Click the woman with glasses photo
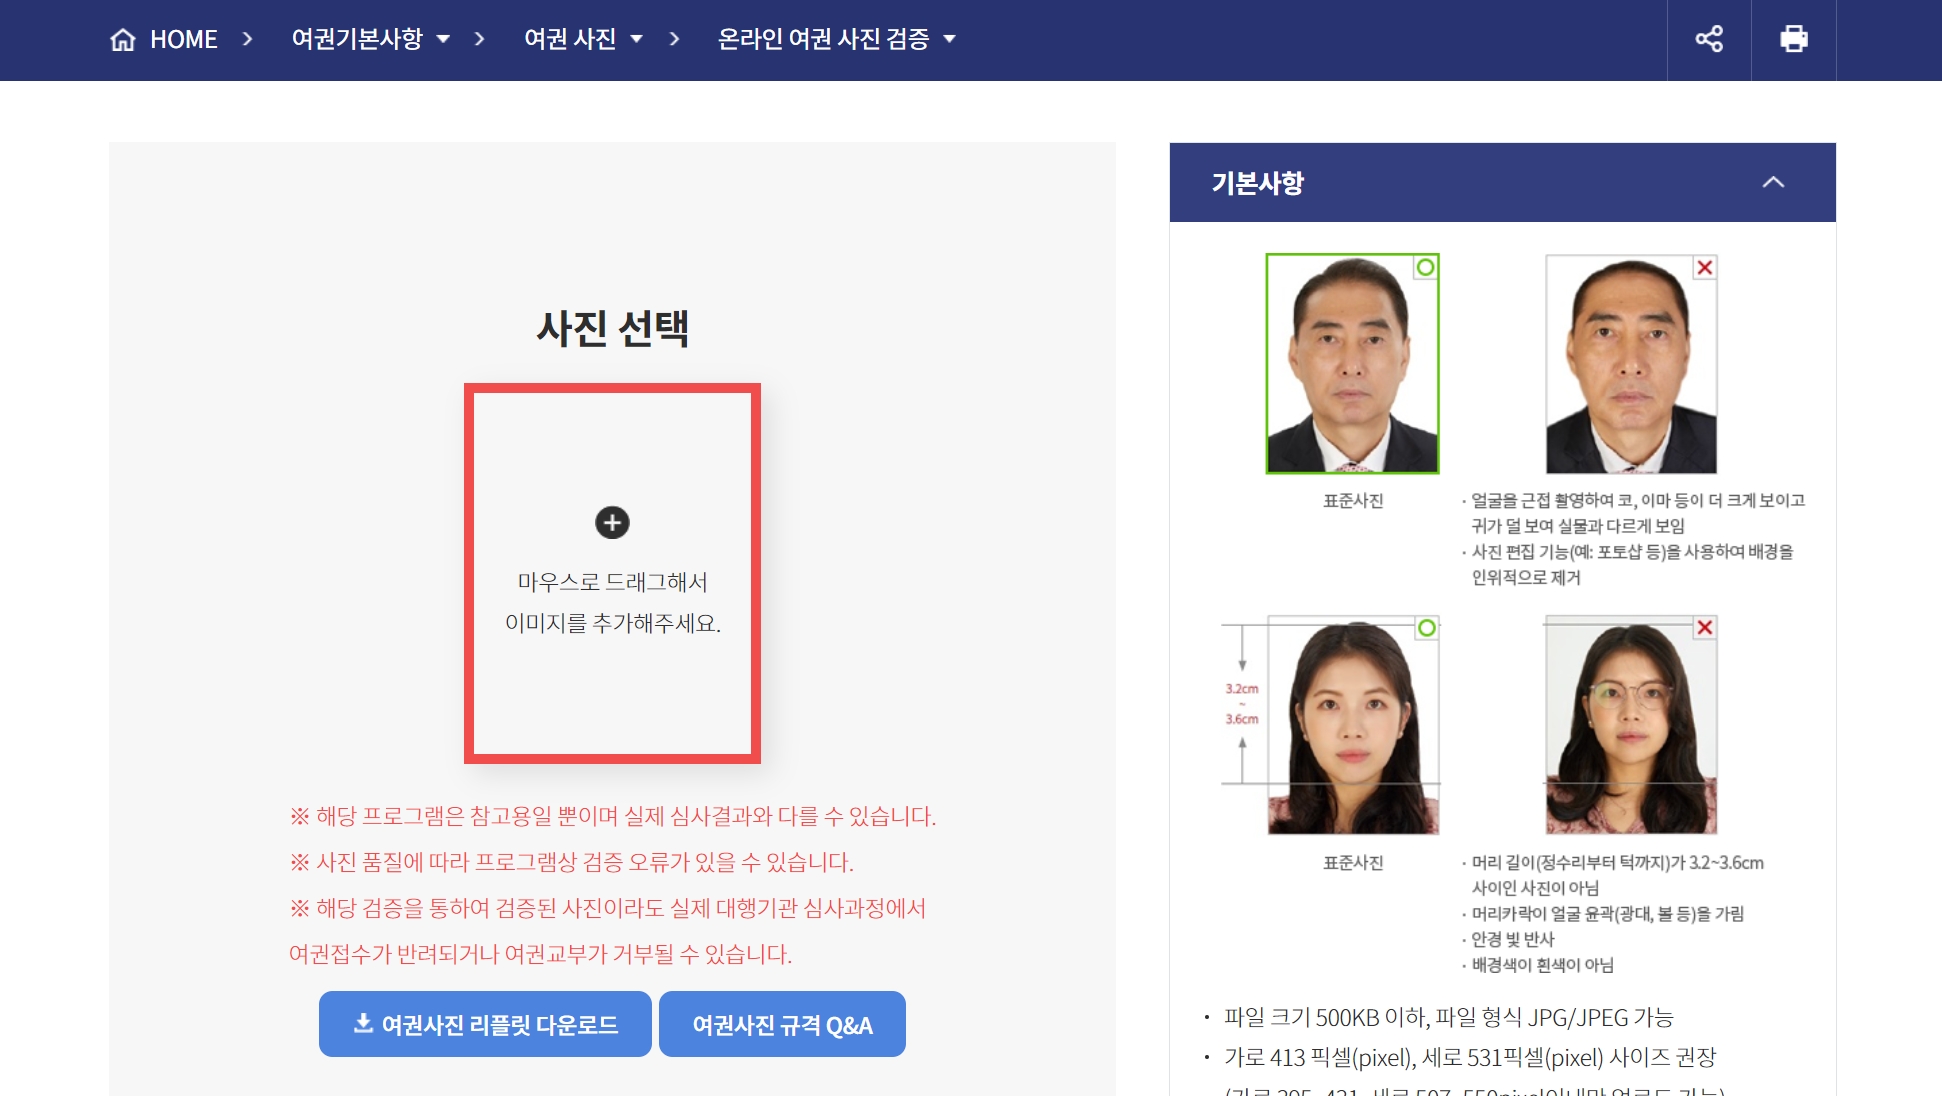This screenshot has width=1942, height=1096. [1630, 726]
